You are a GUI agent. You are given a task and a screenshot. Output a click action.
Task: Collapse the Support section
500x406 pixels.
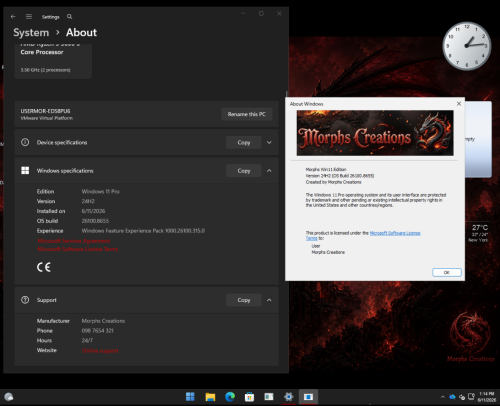click(269, 300)
